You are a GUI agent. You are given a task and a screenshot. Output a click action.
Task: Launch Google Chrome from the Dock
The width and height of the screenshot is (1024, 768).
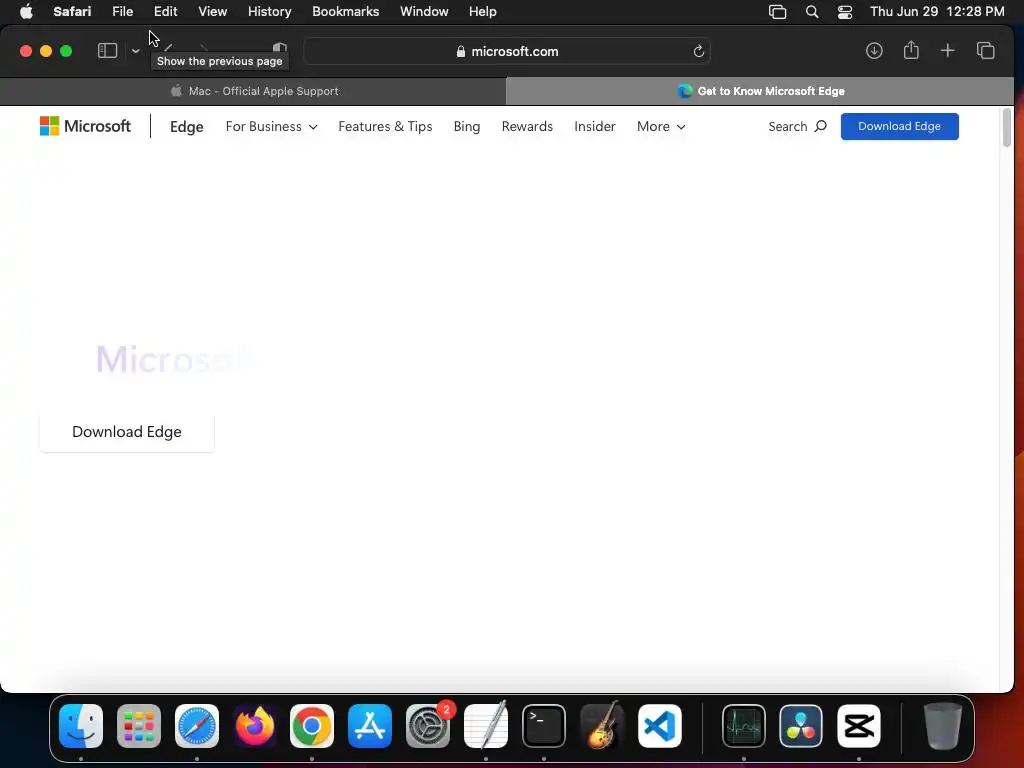pos(312,726)
